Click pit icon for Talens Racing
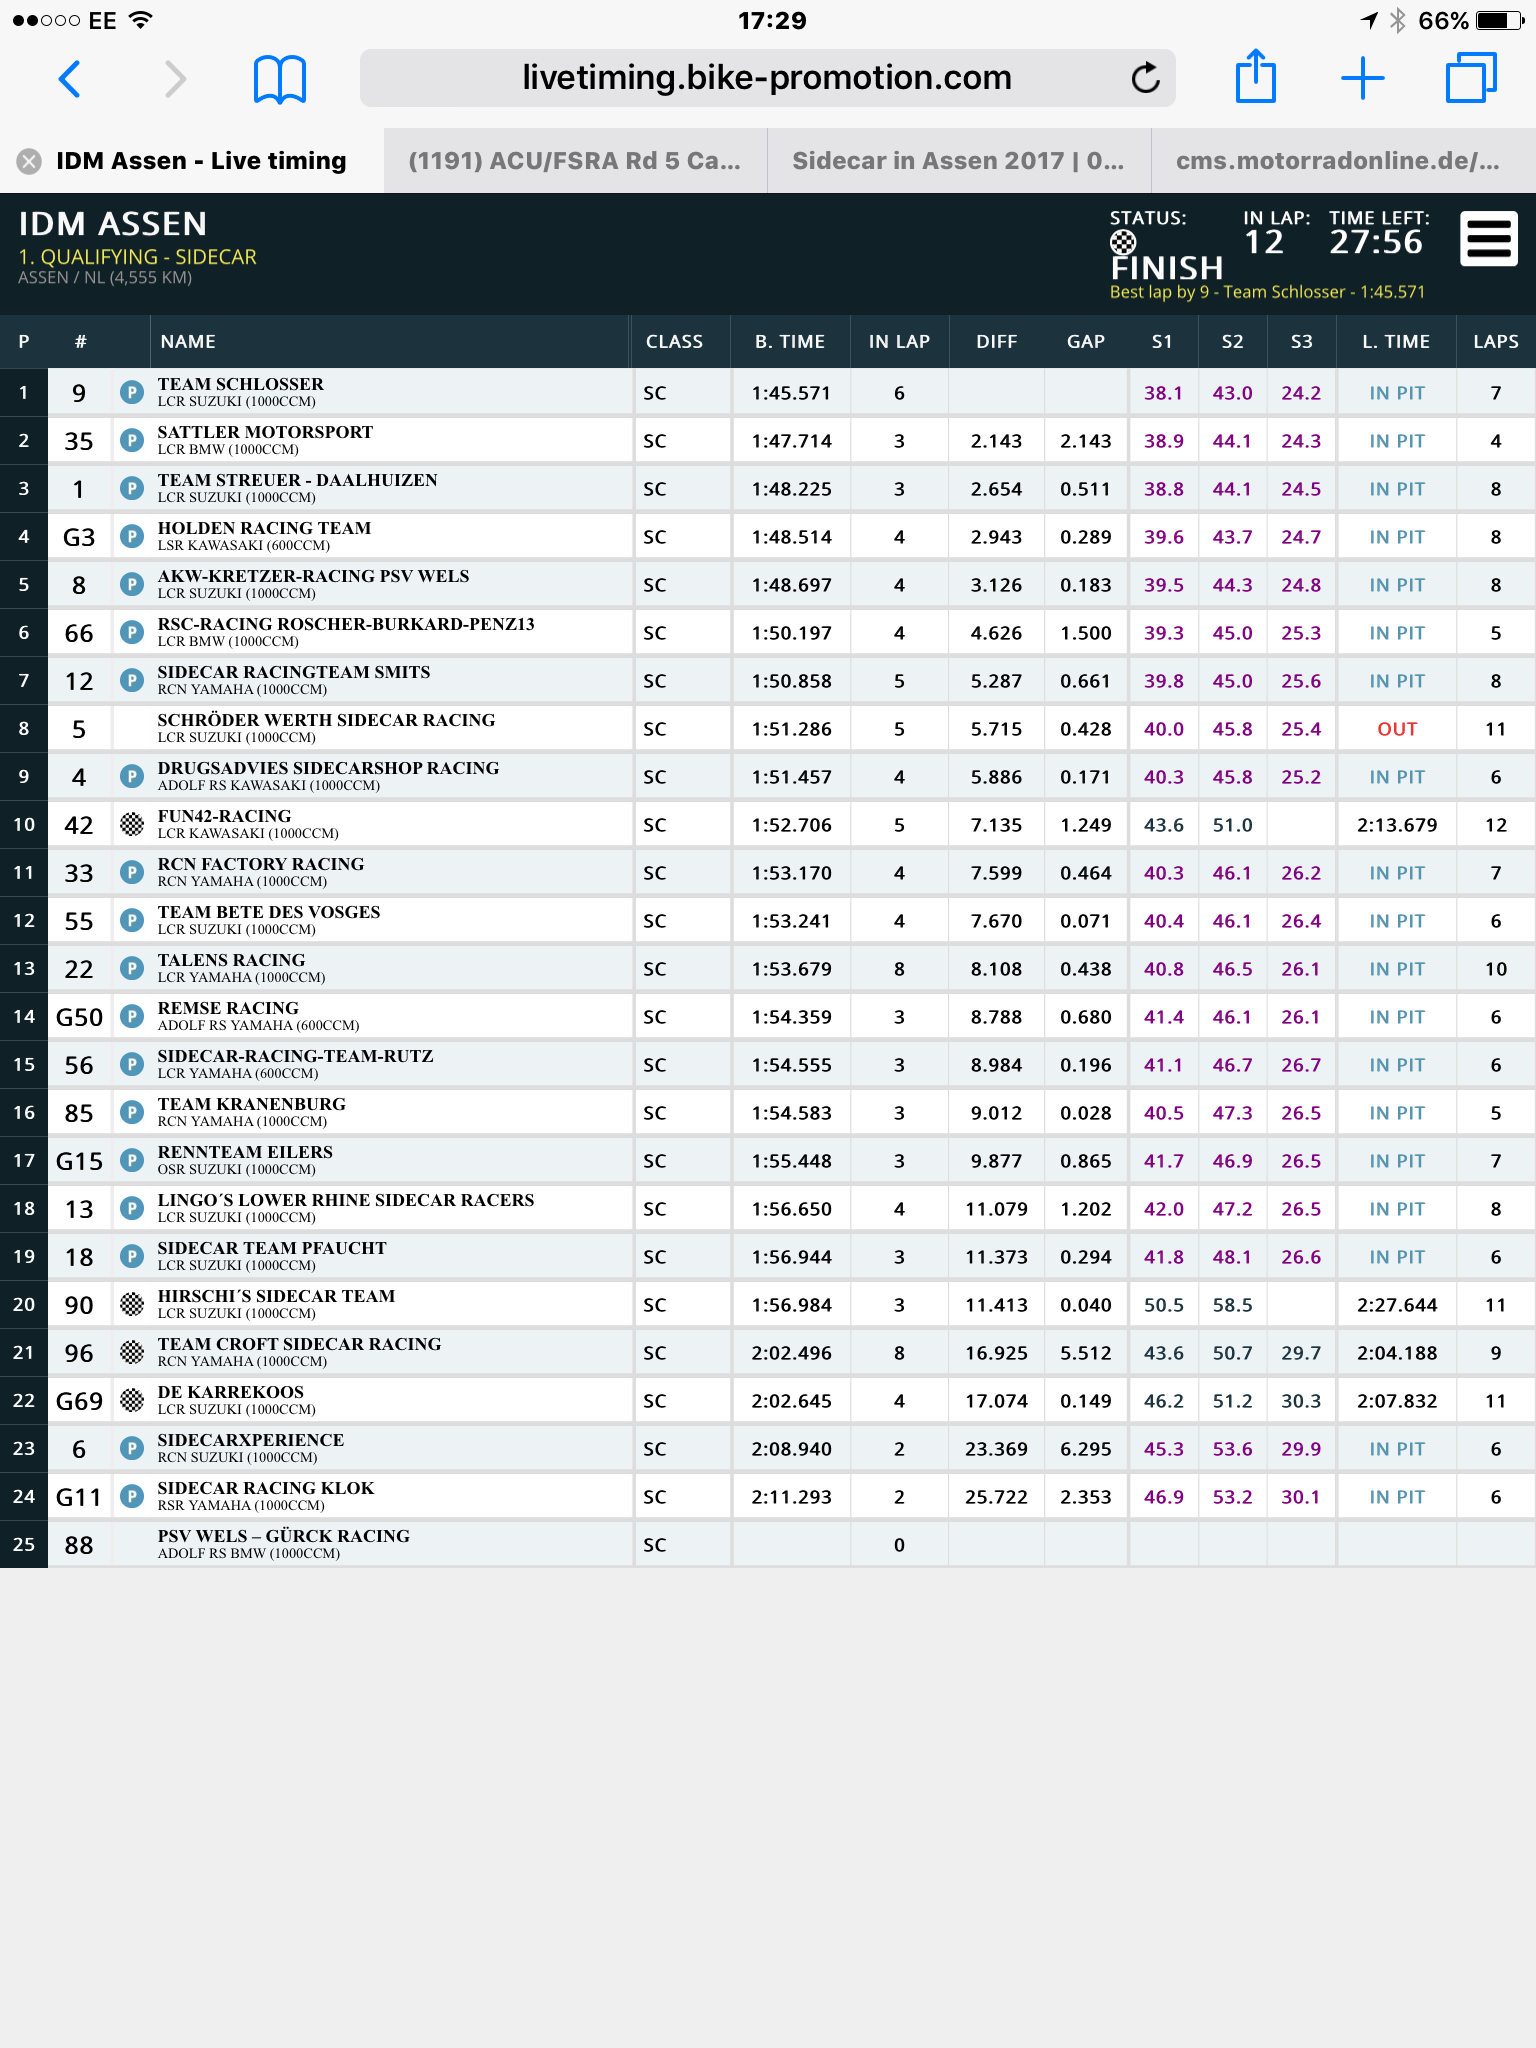The image size is (1536, 2048). (x=131, y=969)
